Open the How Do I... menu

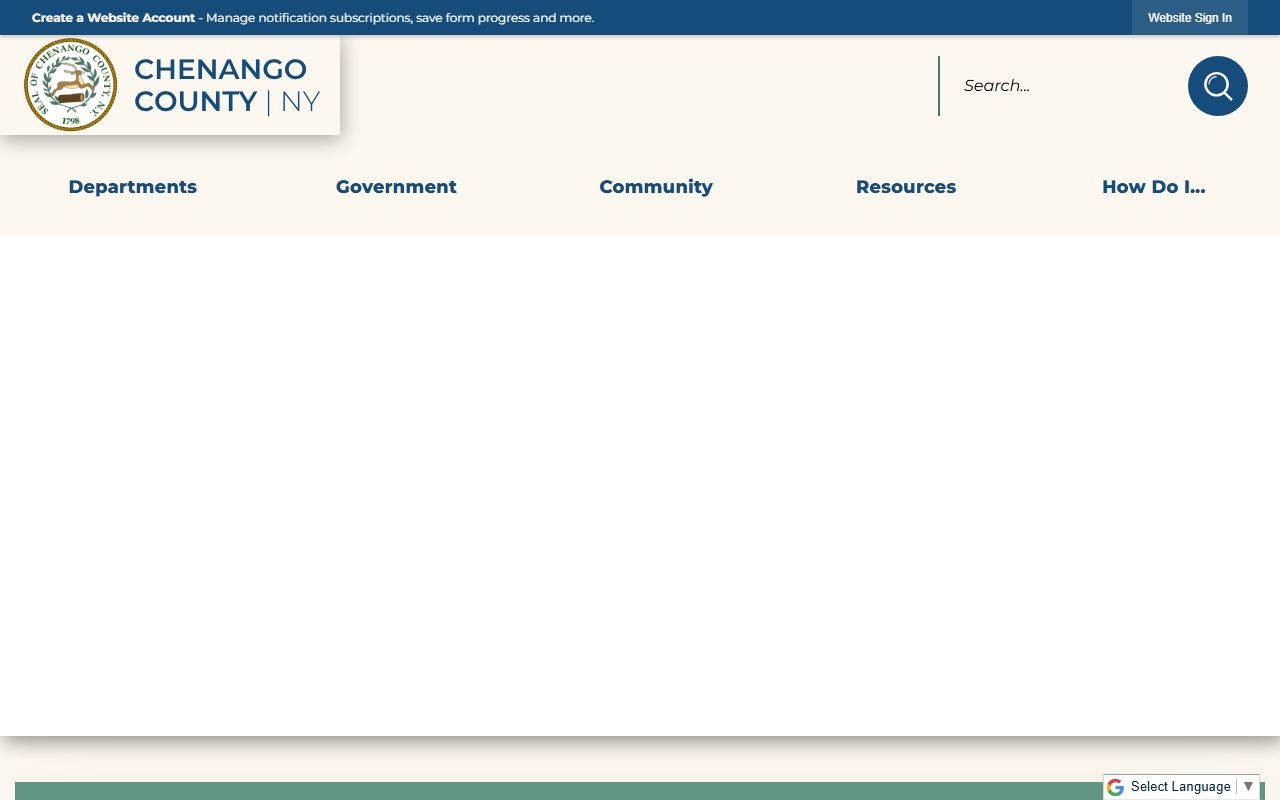pos(1154,187)
